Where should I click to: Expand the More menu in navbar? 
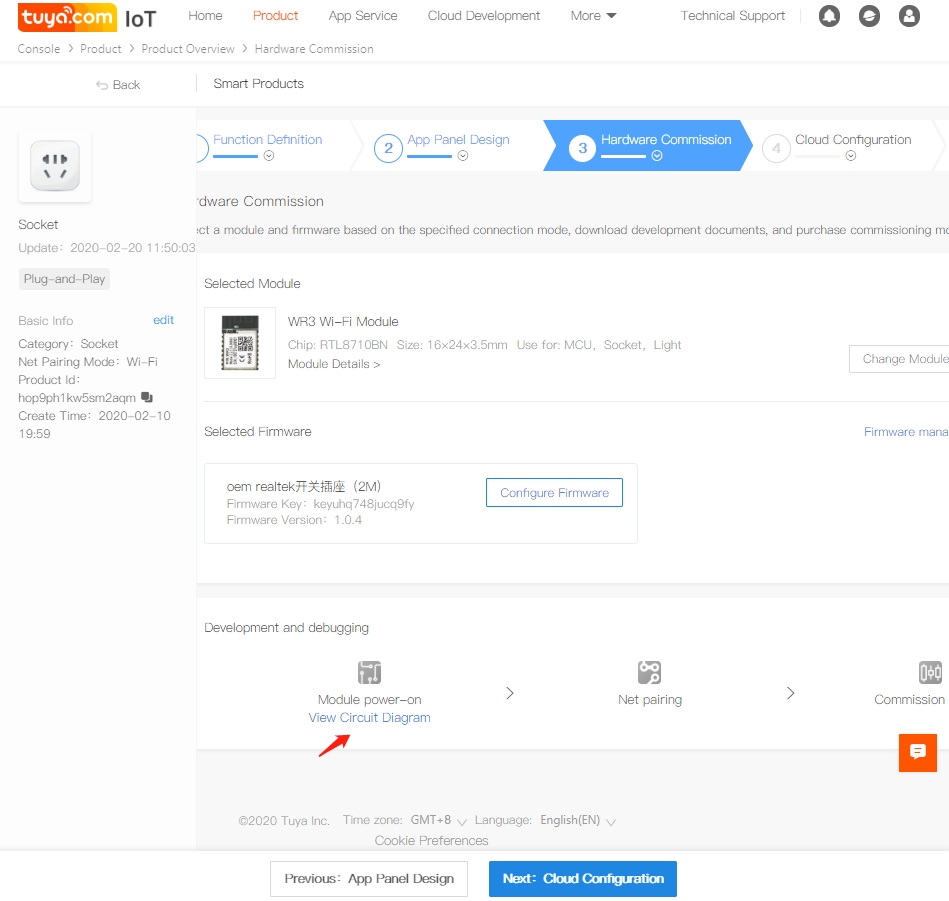(593, 16)
